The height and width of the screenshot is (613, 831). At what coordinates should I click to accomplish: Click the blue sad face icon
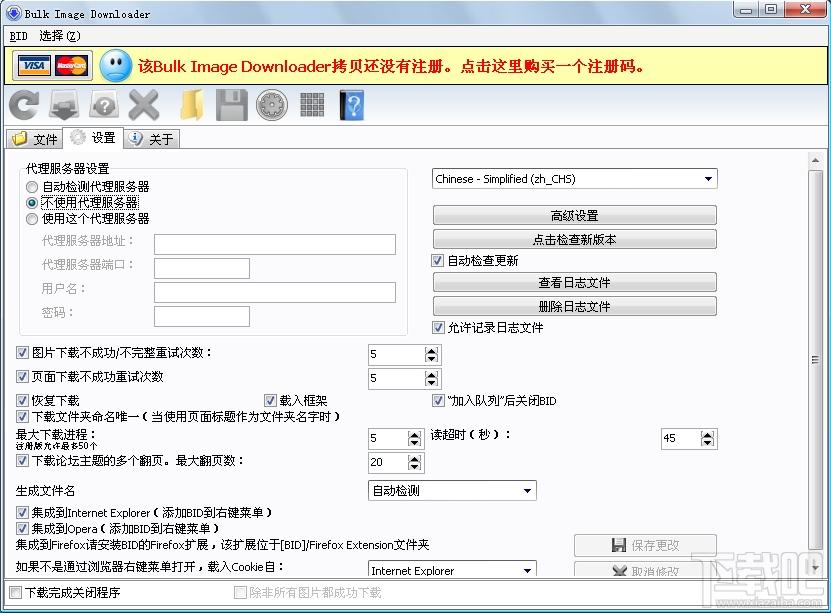tap(116, 66)
